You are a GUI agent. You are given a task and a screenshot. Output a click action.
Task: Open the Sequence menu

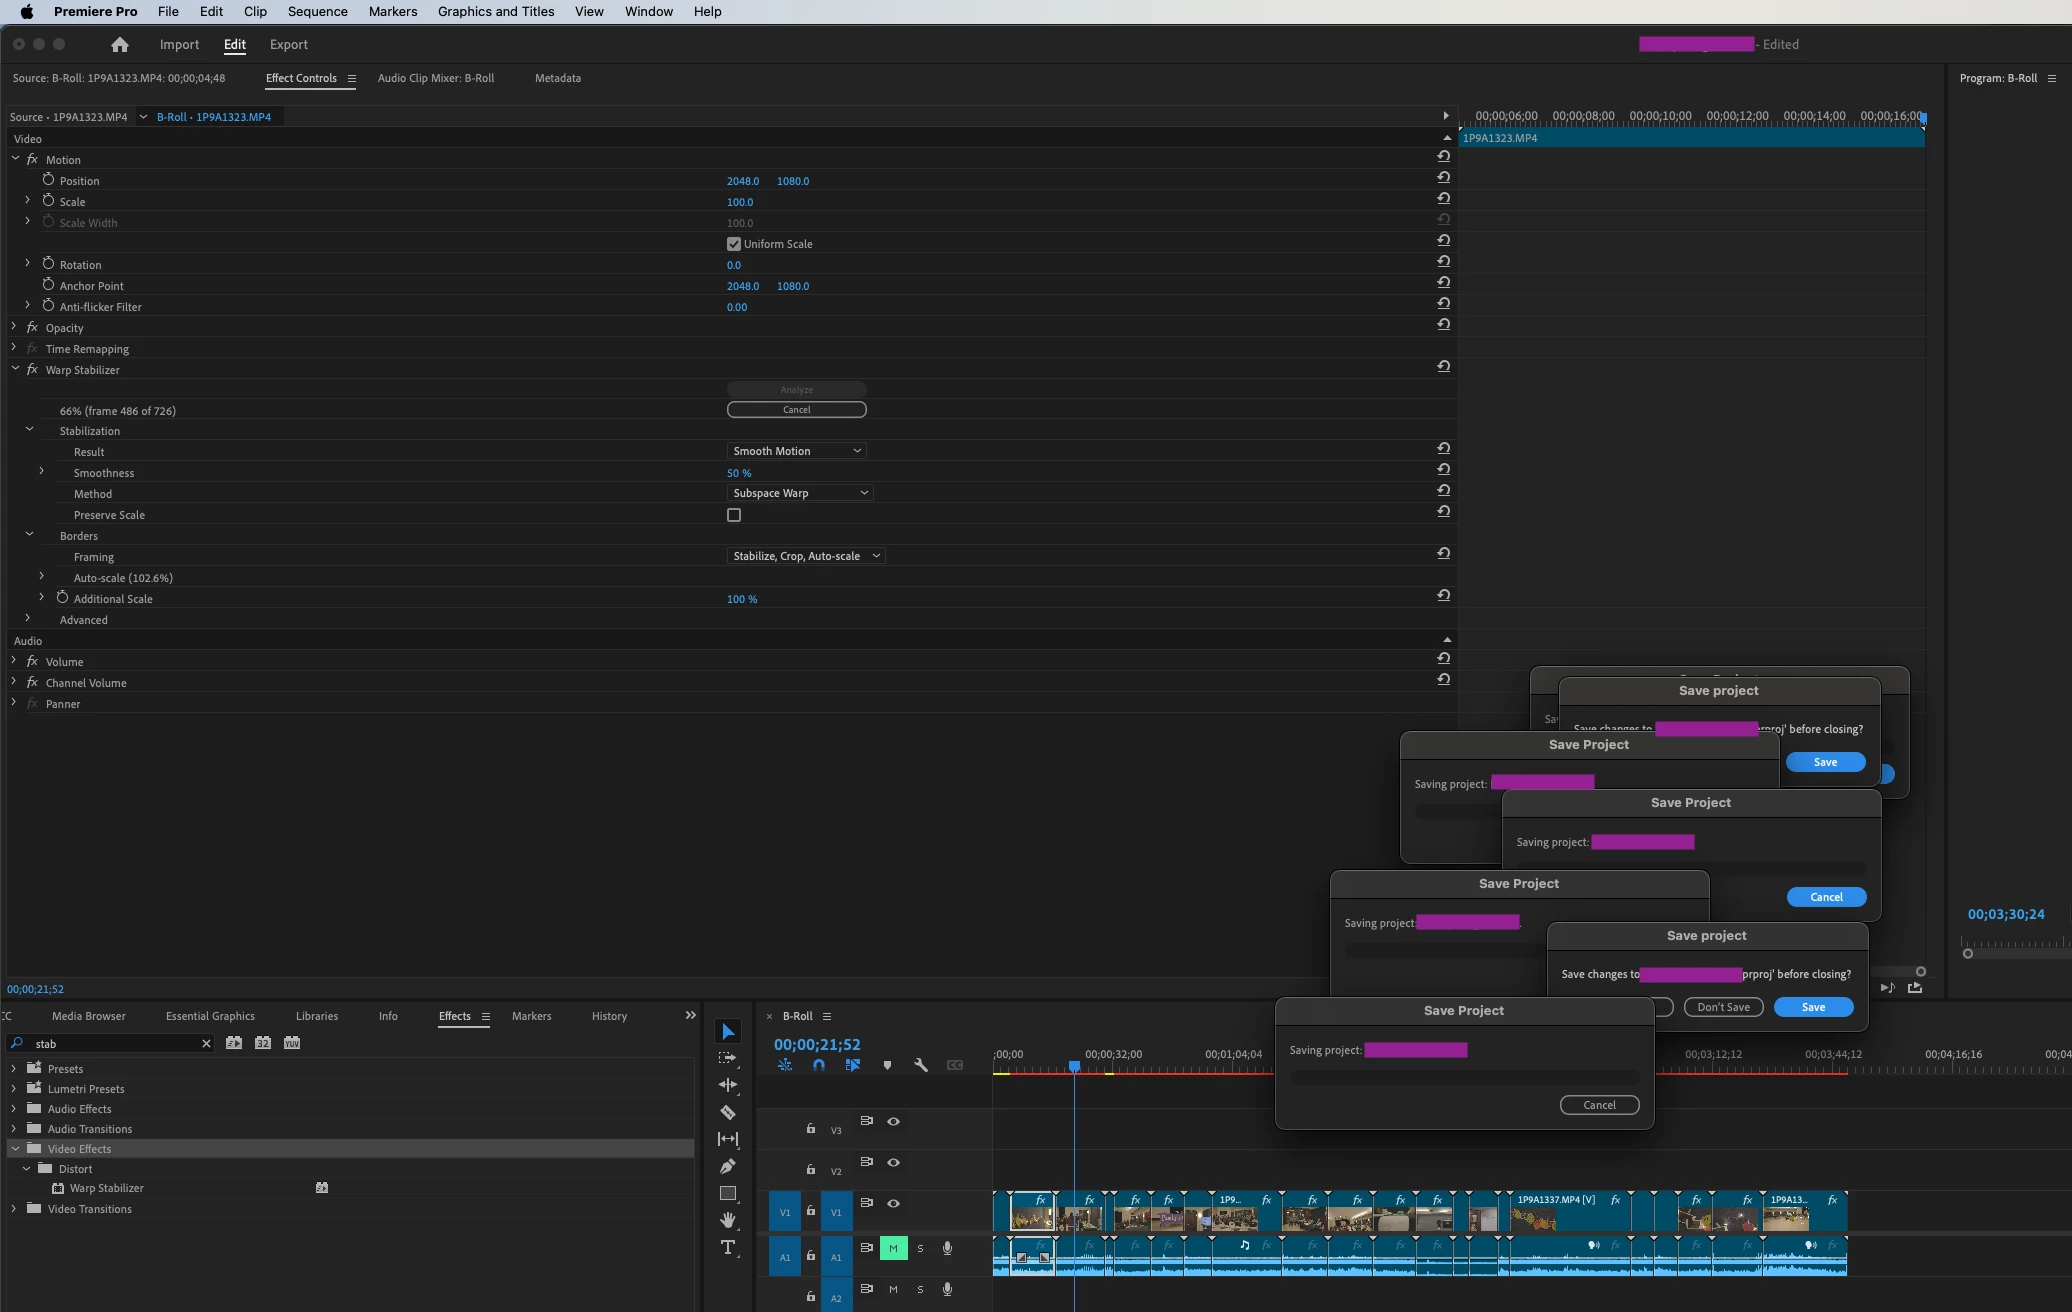tap(317, 12)
